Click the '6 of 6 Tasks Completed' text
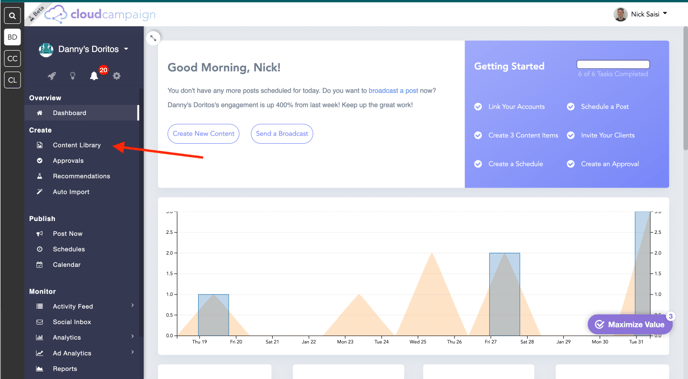The height and width of the screenshot is (379, 688). coord(613,74)
